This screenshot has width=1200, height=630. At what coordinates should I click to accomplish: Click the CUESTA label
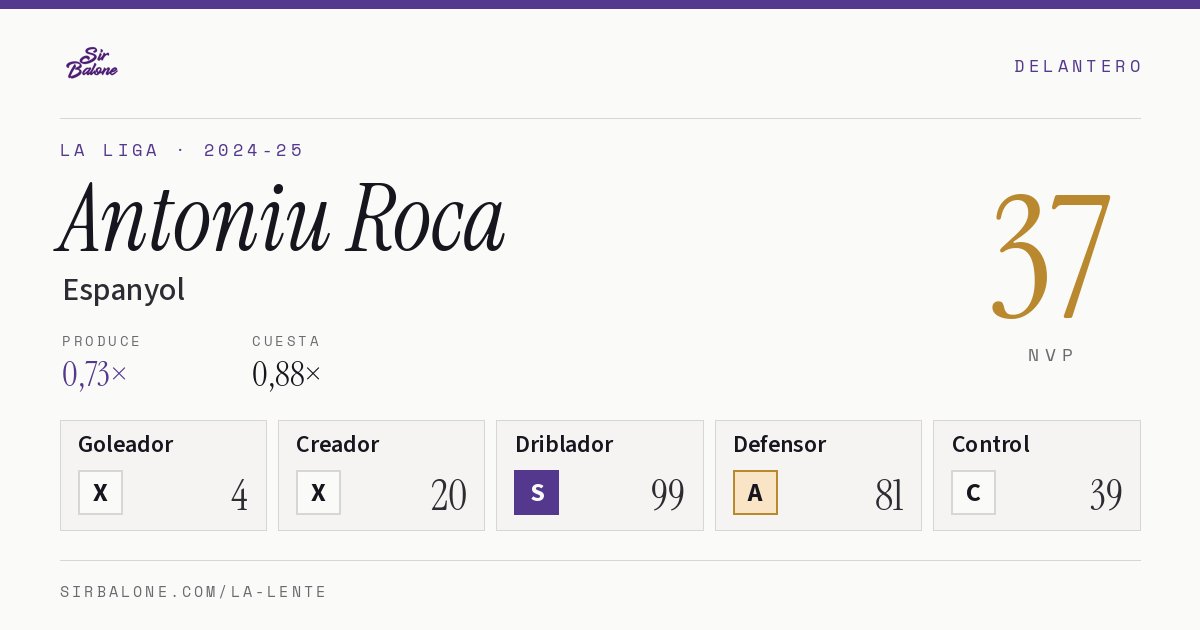coord(286,341)
